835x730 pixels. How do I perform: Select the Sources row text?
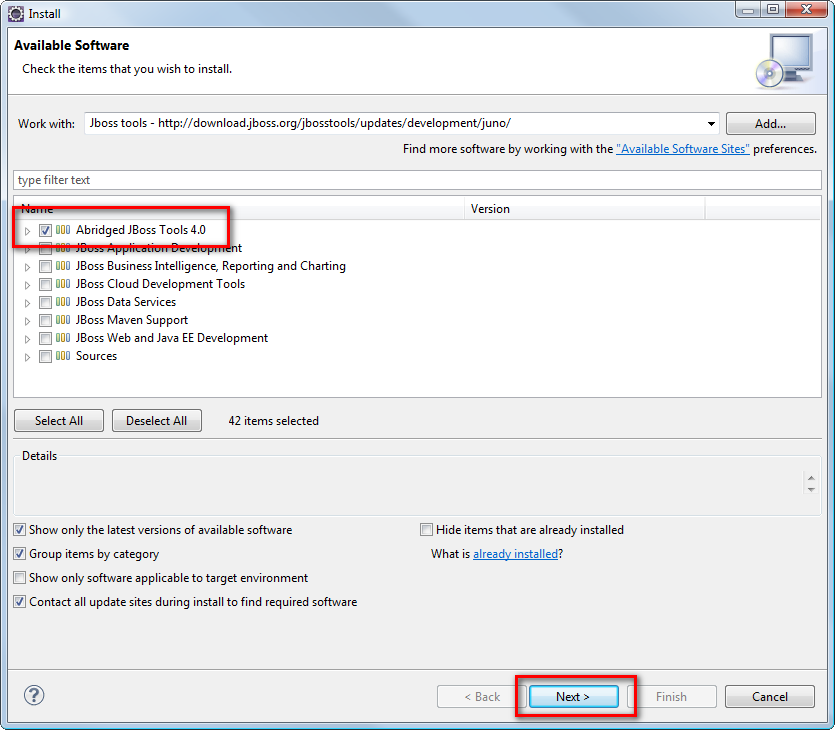(x=96, y=356)
